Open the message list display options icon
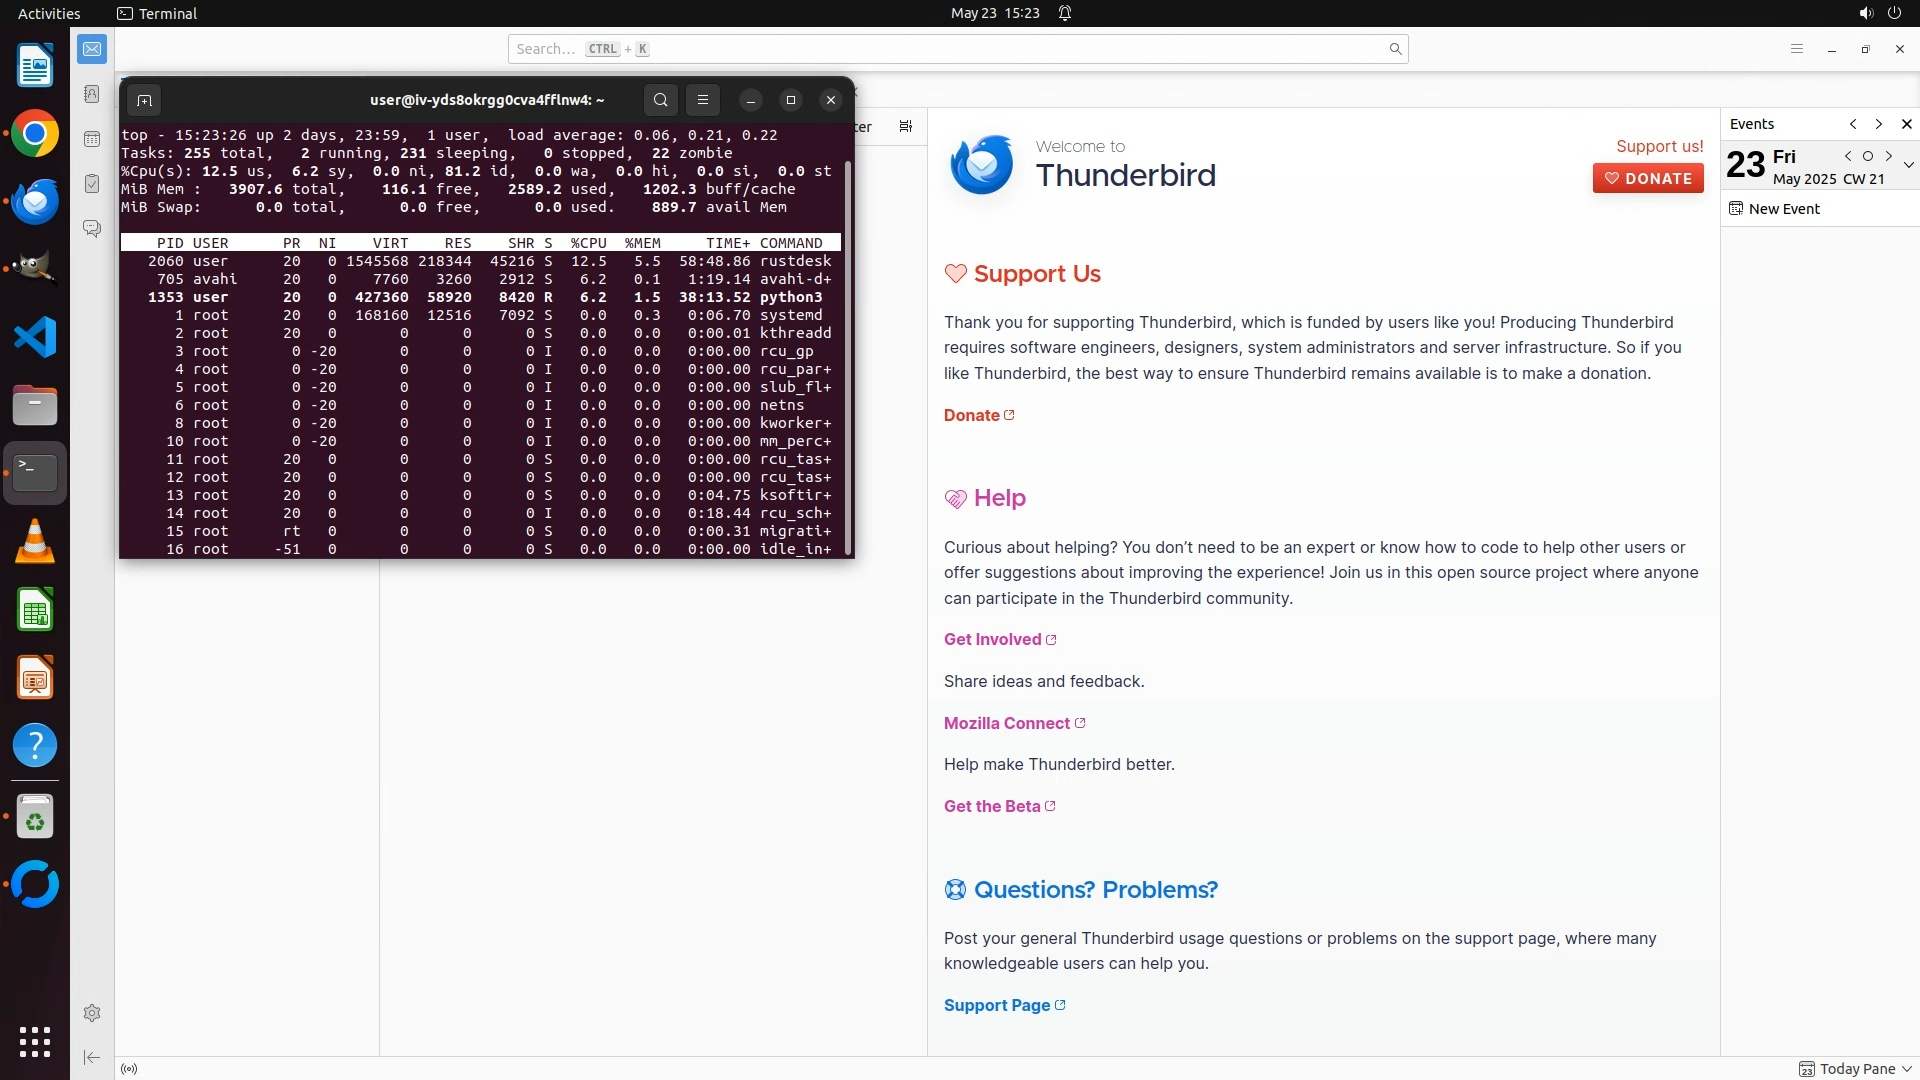This screenshot has height=1080, width=1920. point(905,127)
